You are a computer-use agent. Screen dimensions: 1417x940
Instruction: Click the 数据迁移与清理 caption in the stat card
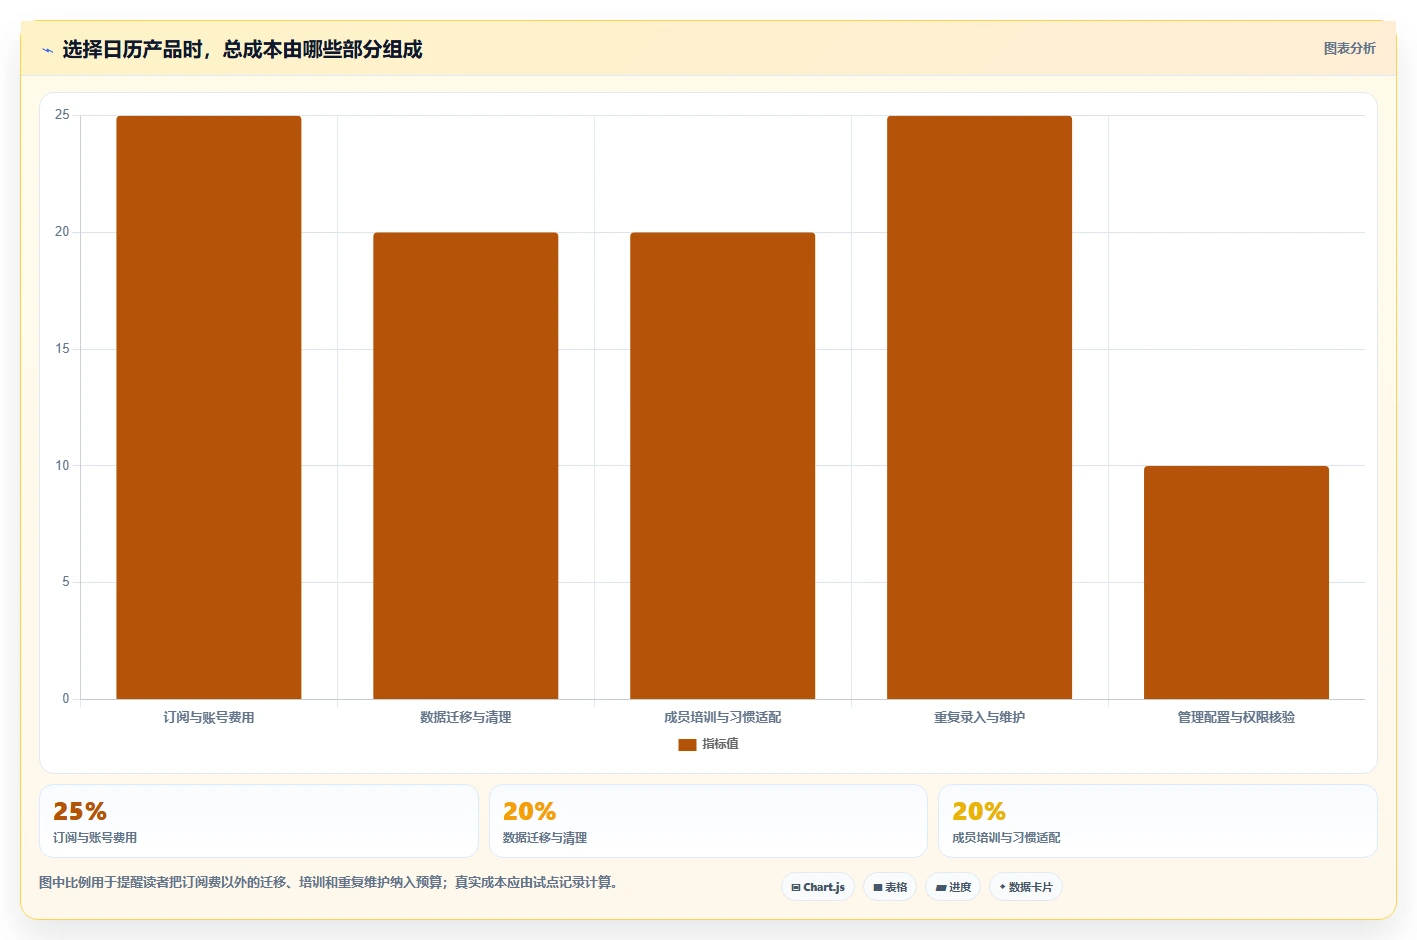pos(545,838)
